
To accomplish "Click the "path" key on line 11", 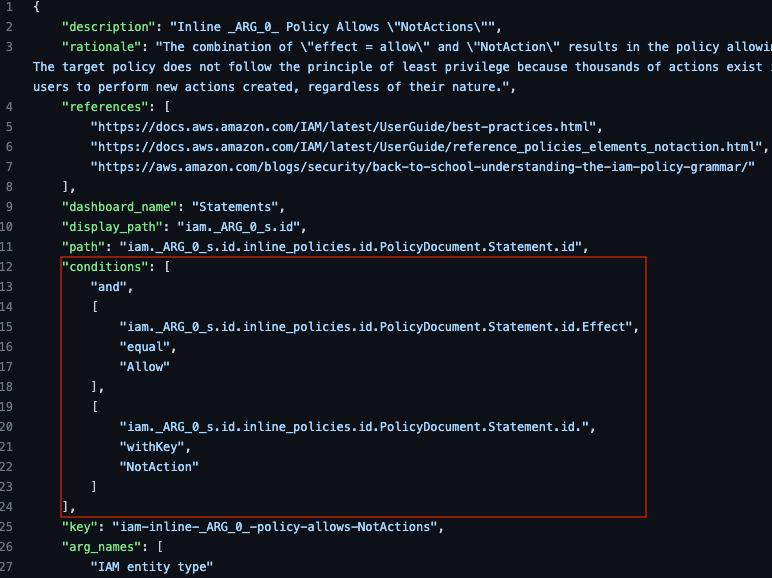I will (x=83, y=247).
